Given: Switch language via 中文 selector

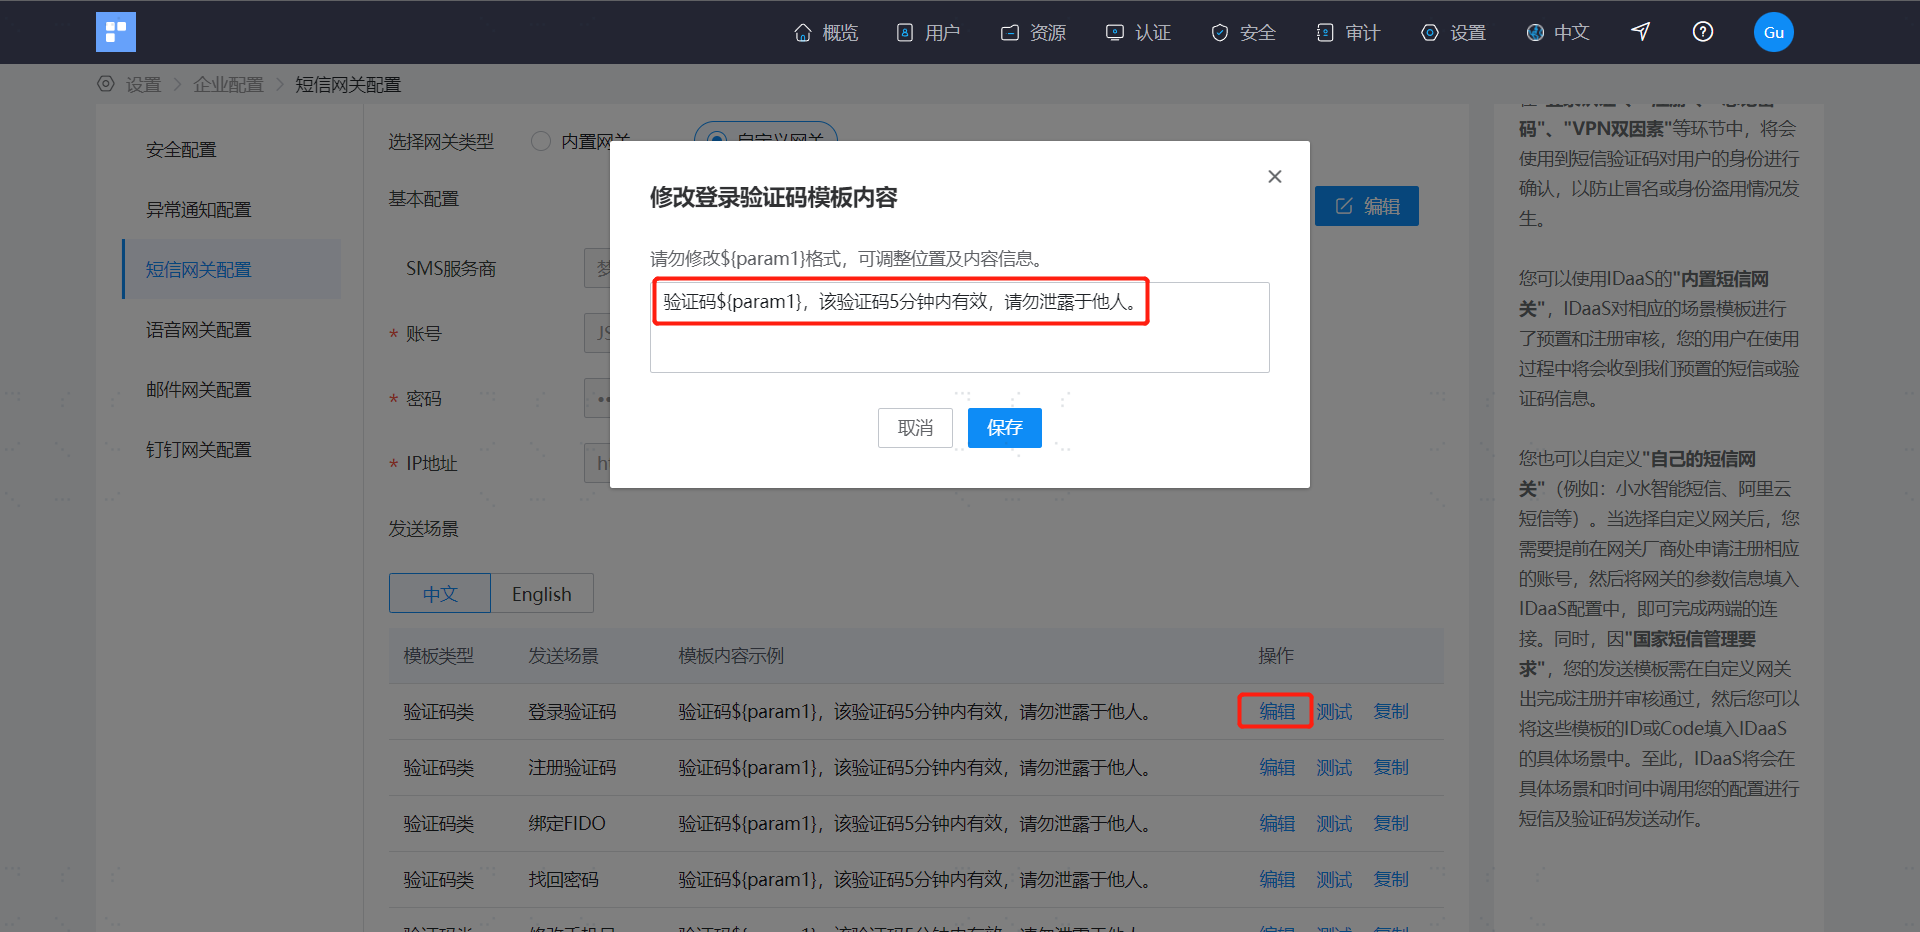Looking at the screenshot, I should click(1558, 33).
